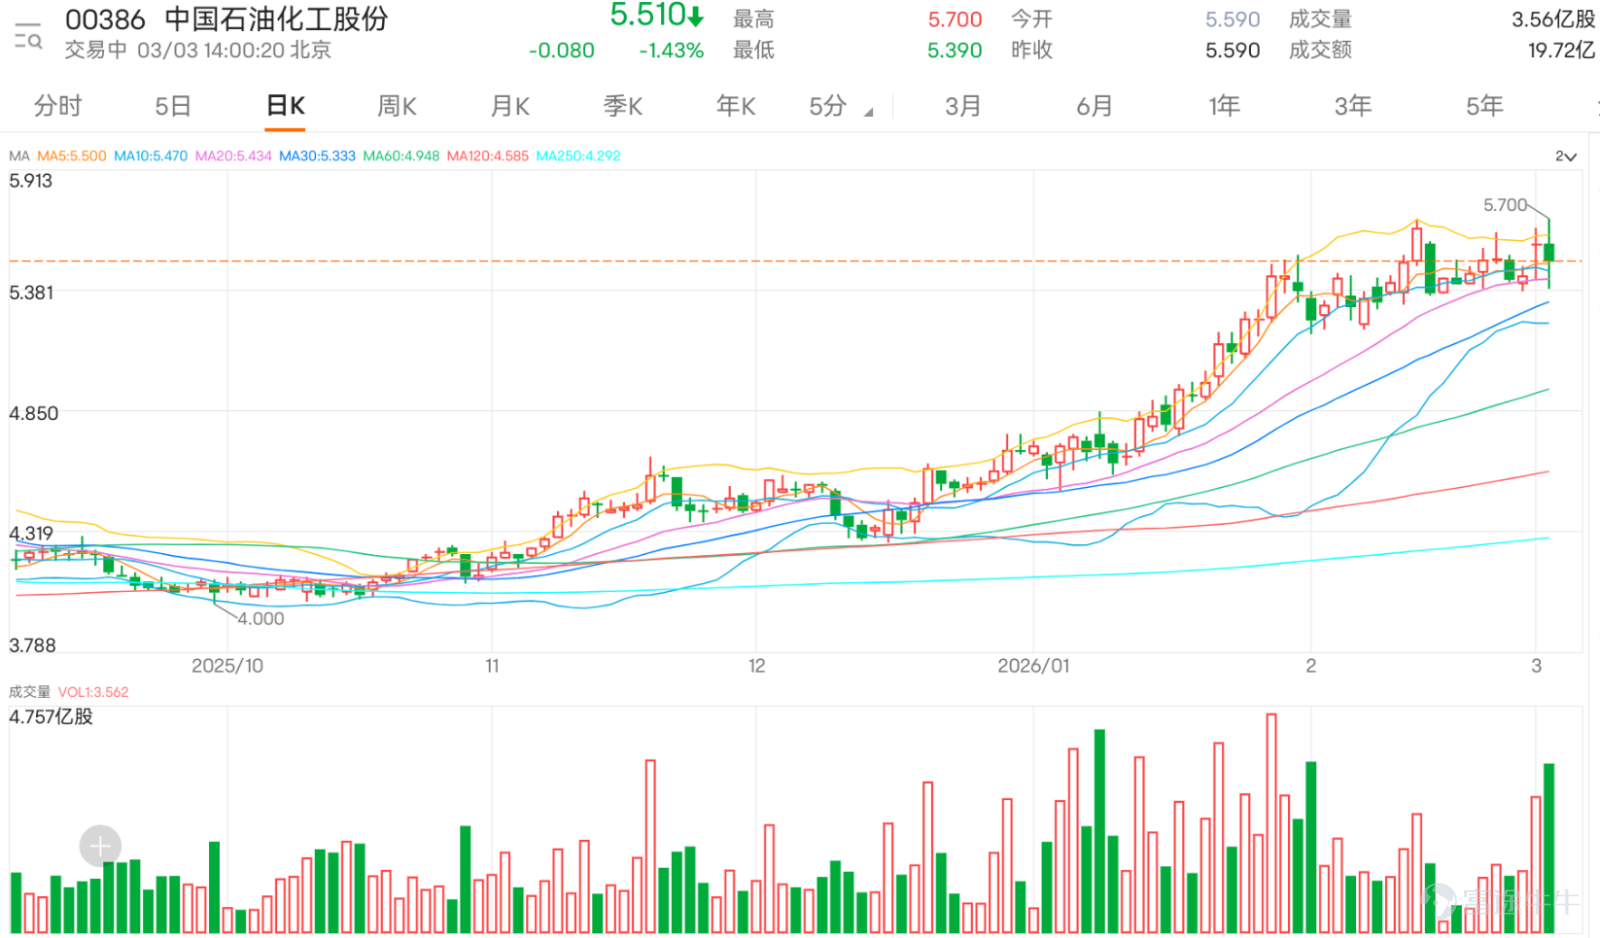This screenshot has width=1600, height=938.
Task: Switch to the 分时 tab
Action: point(57,106)
